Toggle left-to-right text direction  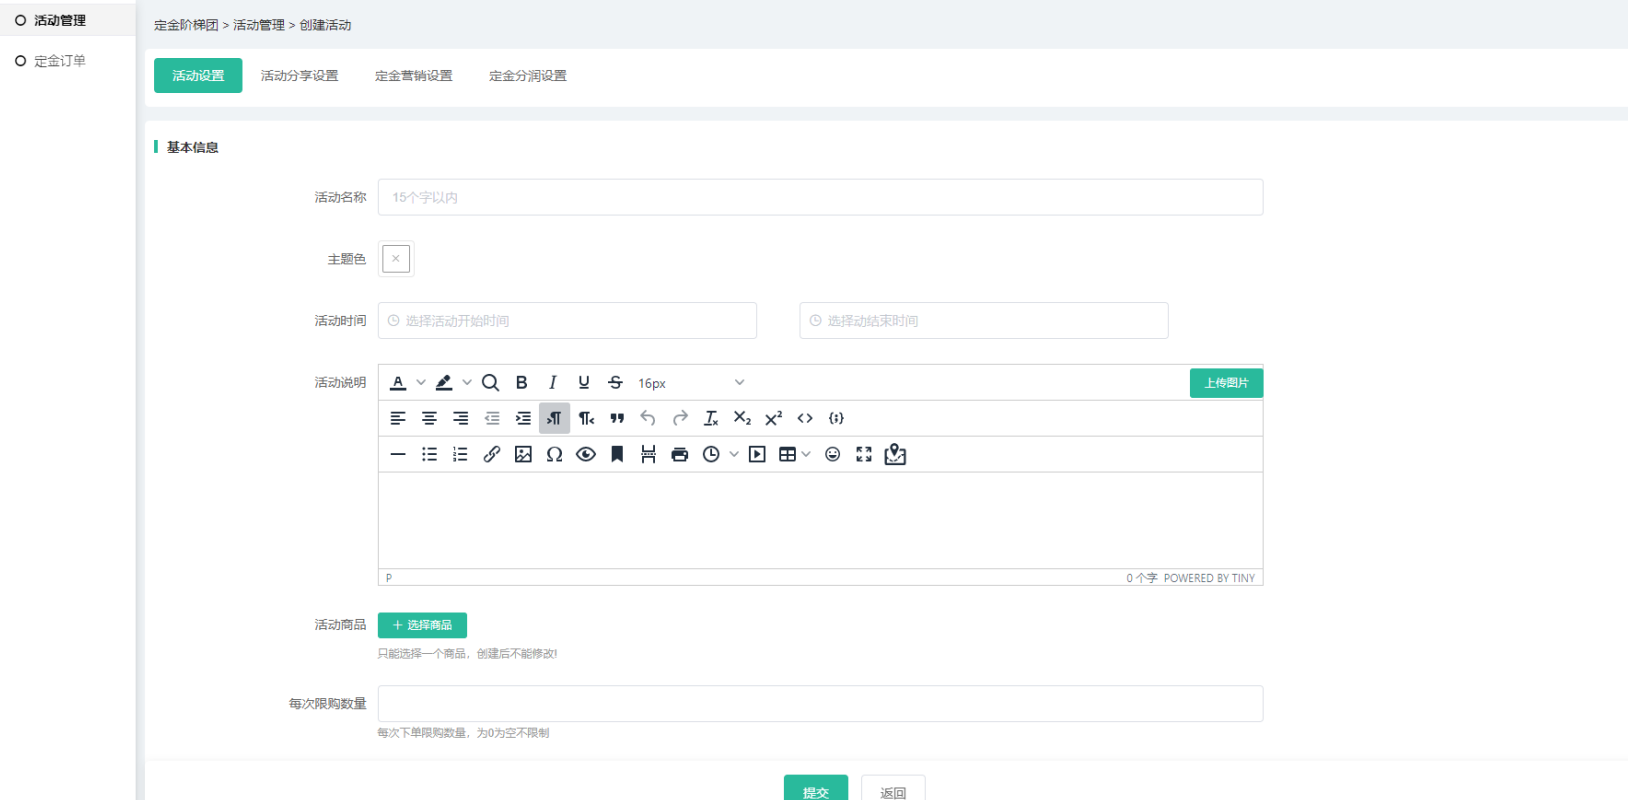click(x=554, y=419)
